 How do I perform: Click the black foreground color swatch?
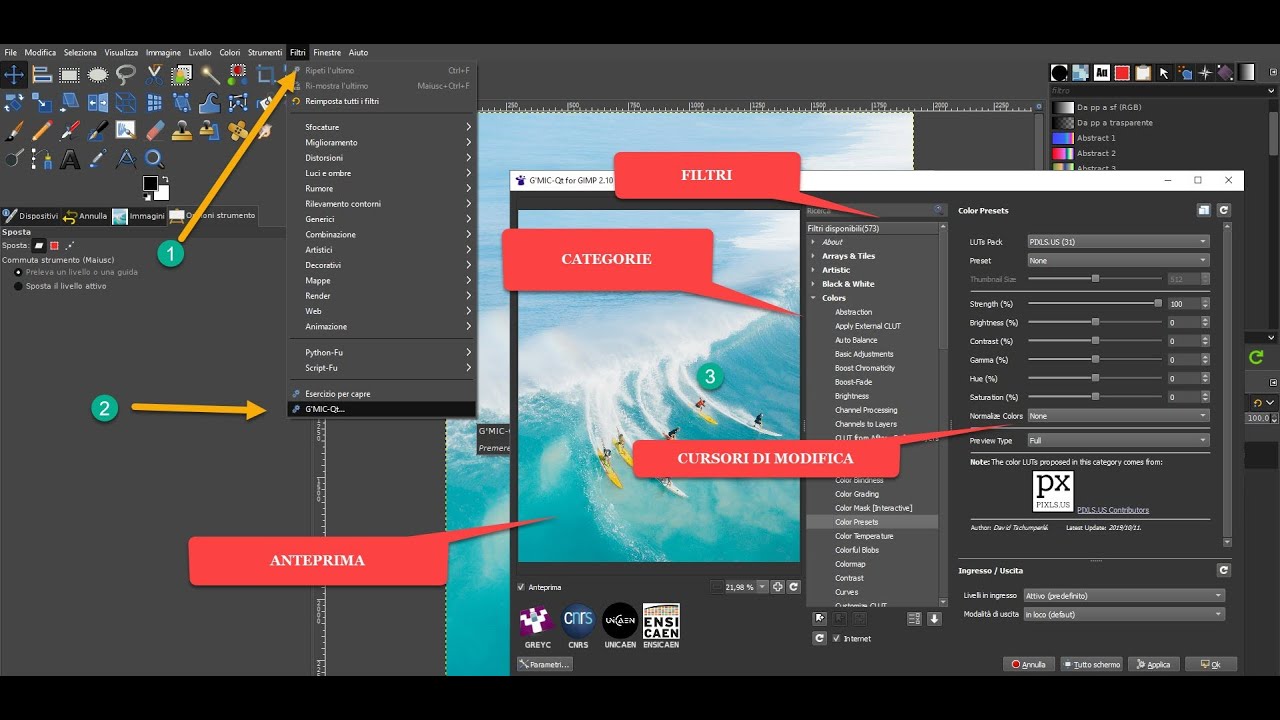150,183
